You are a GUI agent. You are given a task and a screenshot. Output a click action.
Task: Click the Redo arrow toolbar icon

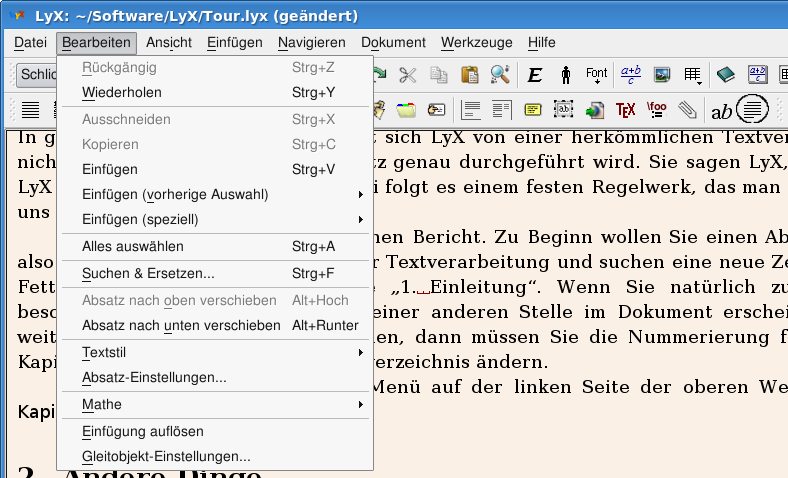coord(380,75)
